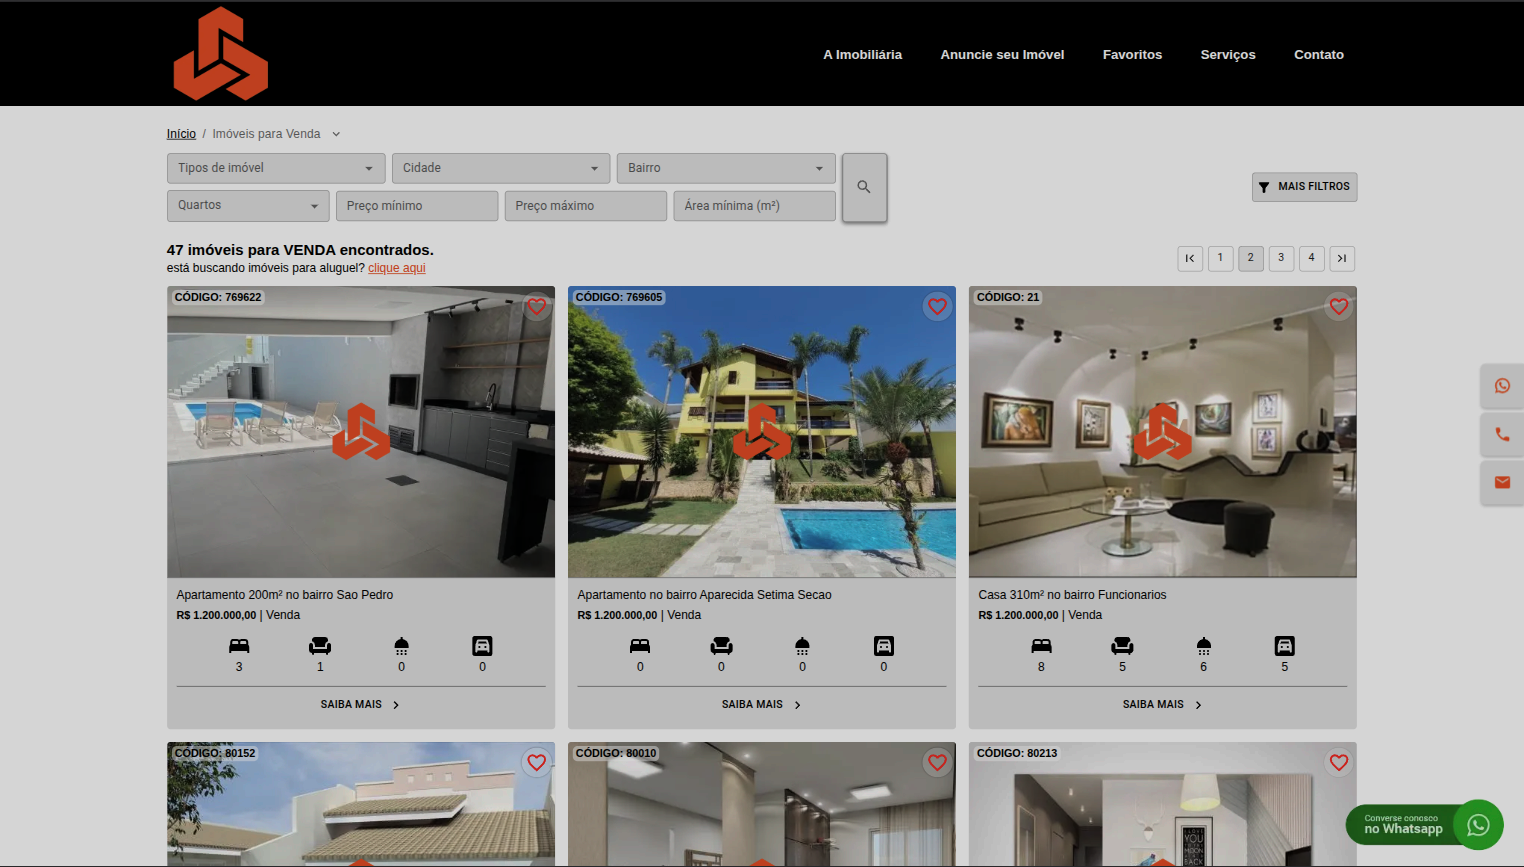Click the MAIS FILTROS button
The image size is (1524, 867).
[x=1304, y=187]
